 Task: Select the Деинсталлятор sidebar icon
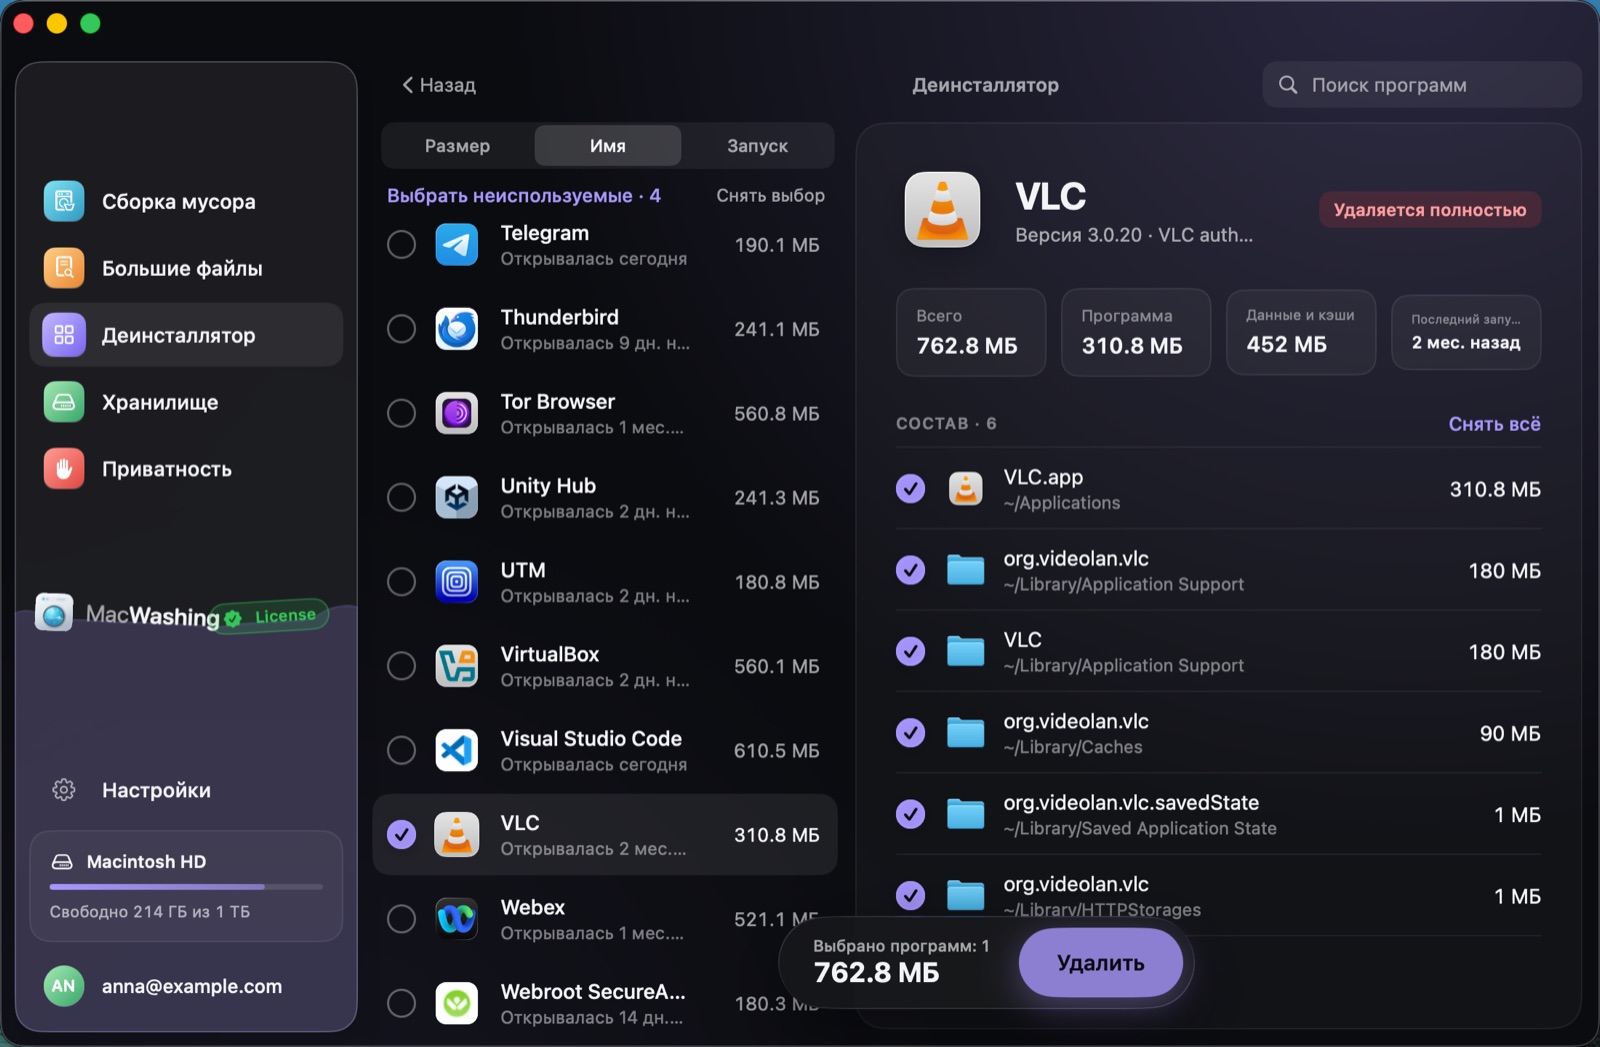64,335
